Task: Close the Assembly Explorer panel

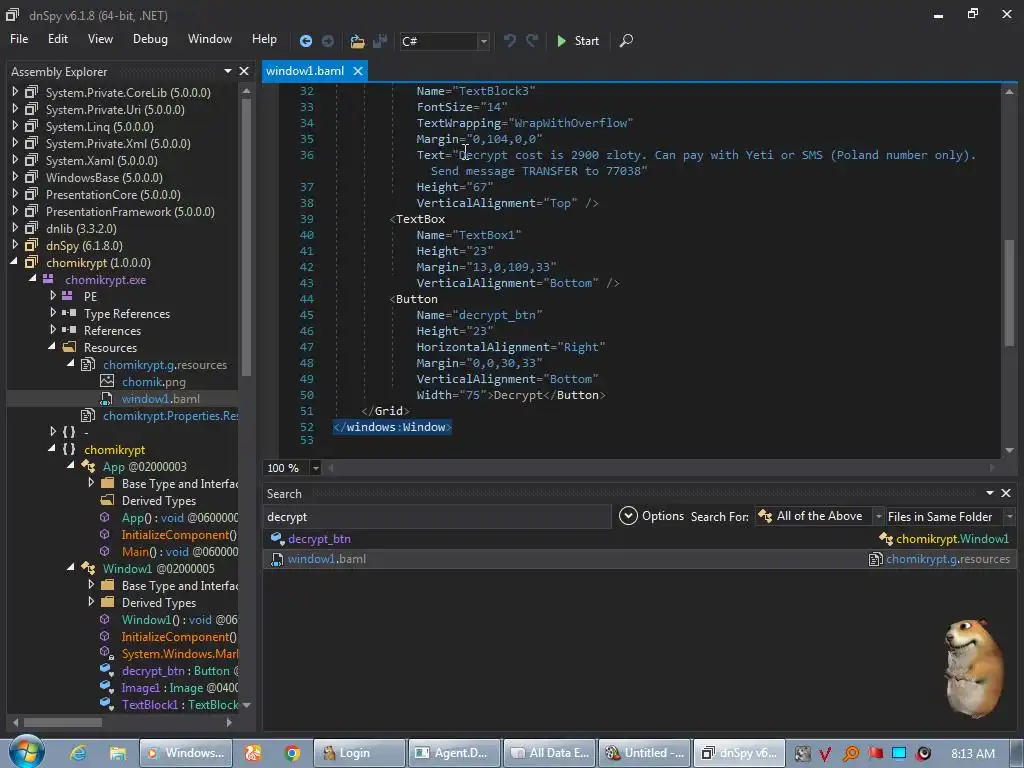Action: pos(244,71)
